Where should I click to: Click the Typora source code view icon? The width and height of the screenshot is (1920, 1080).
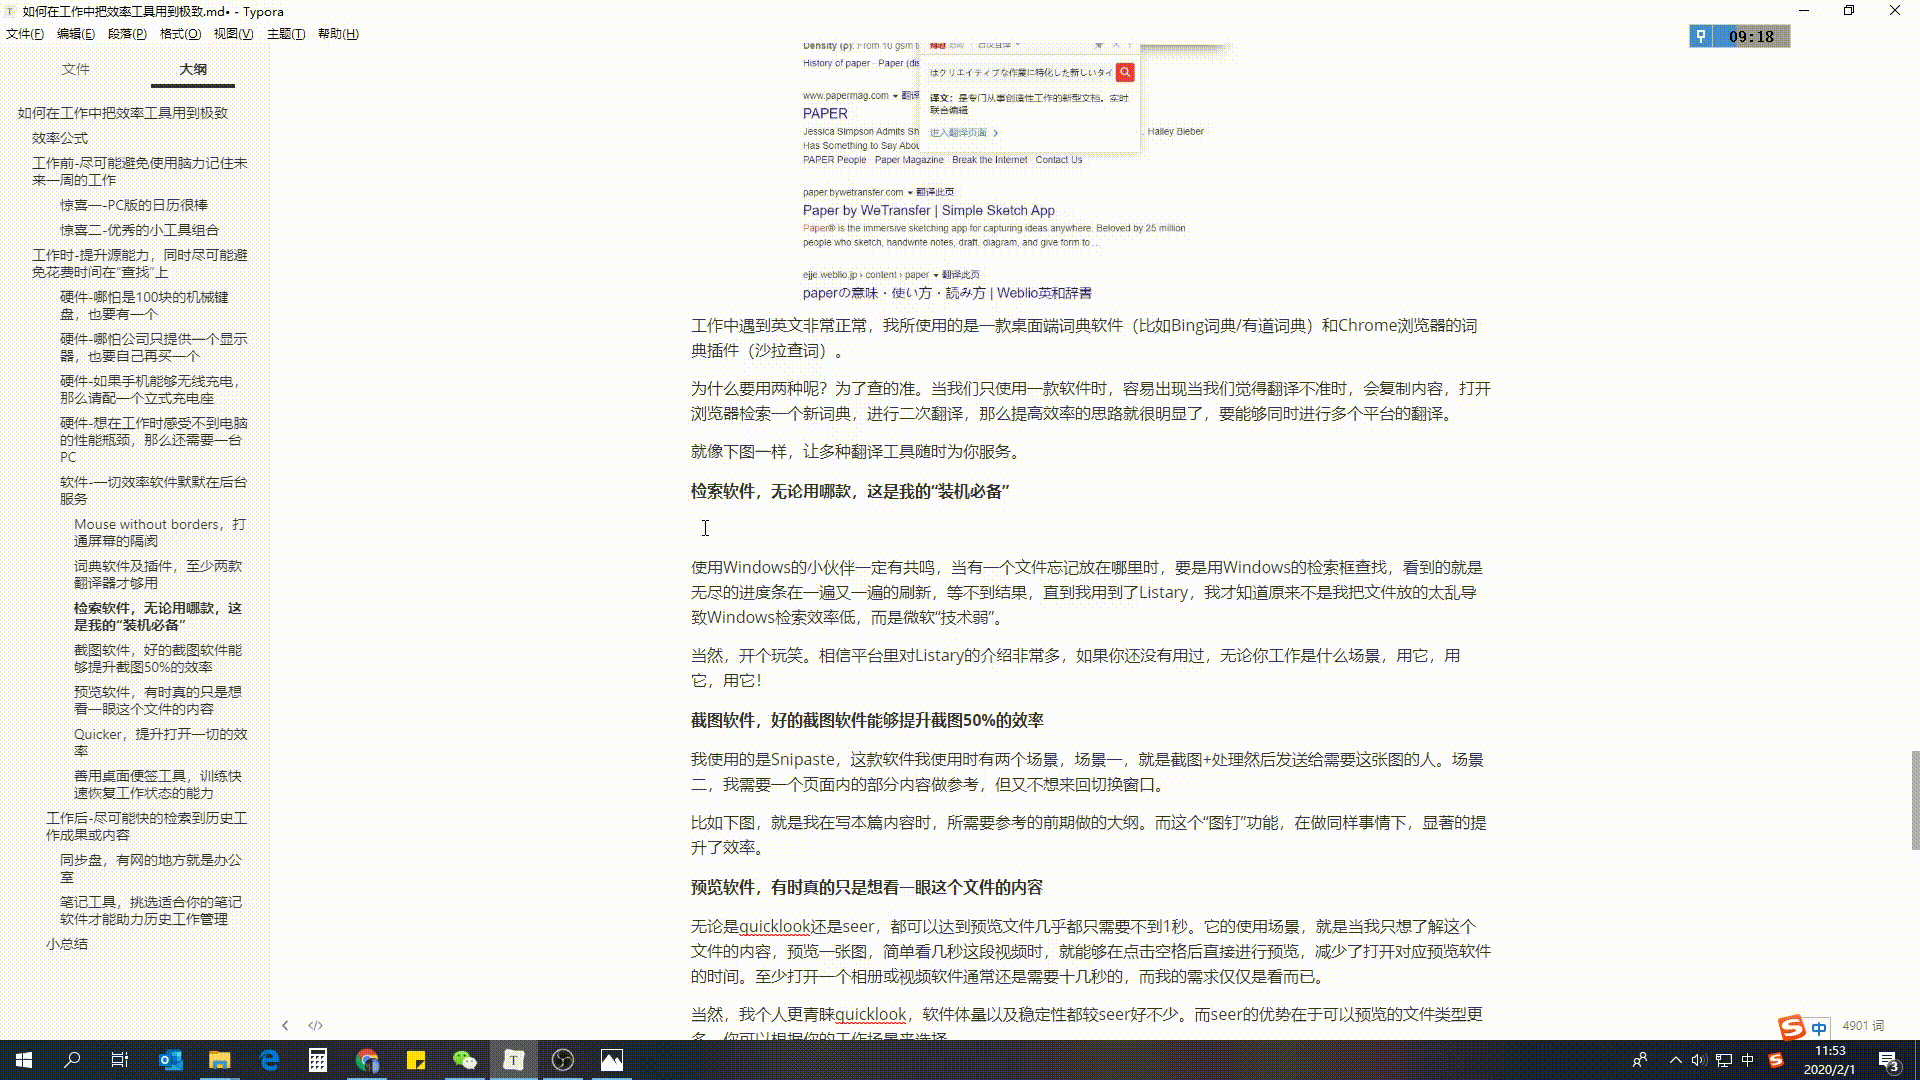click(315, 1025)
